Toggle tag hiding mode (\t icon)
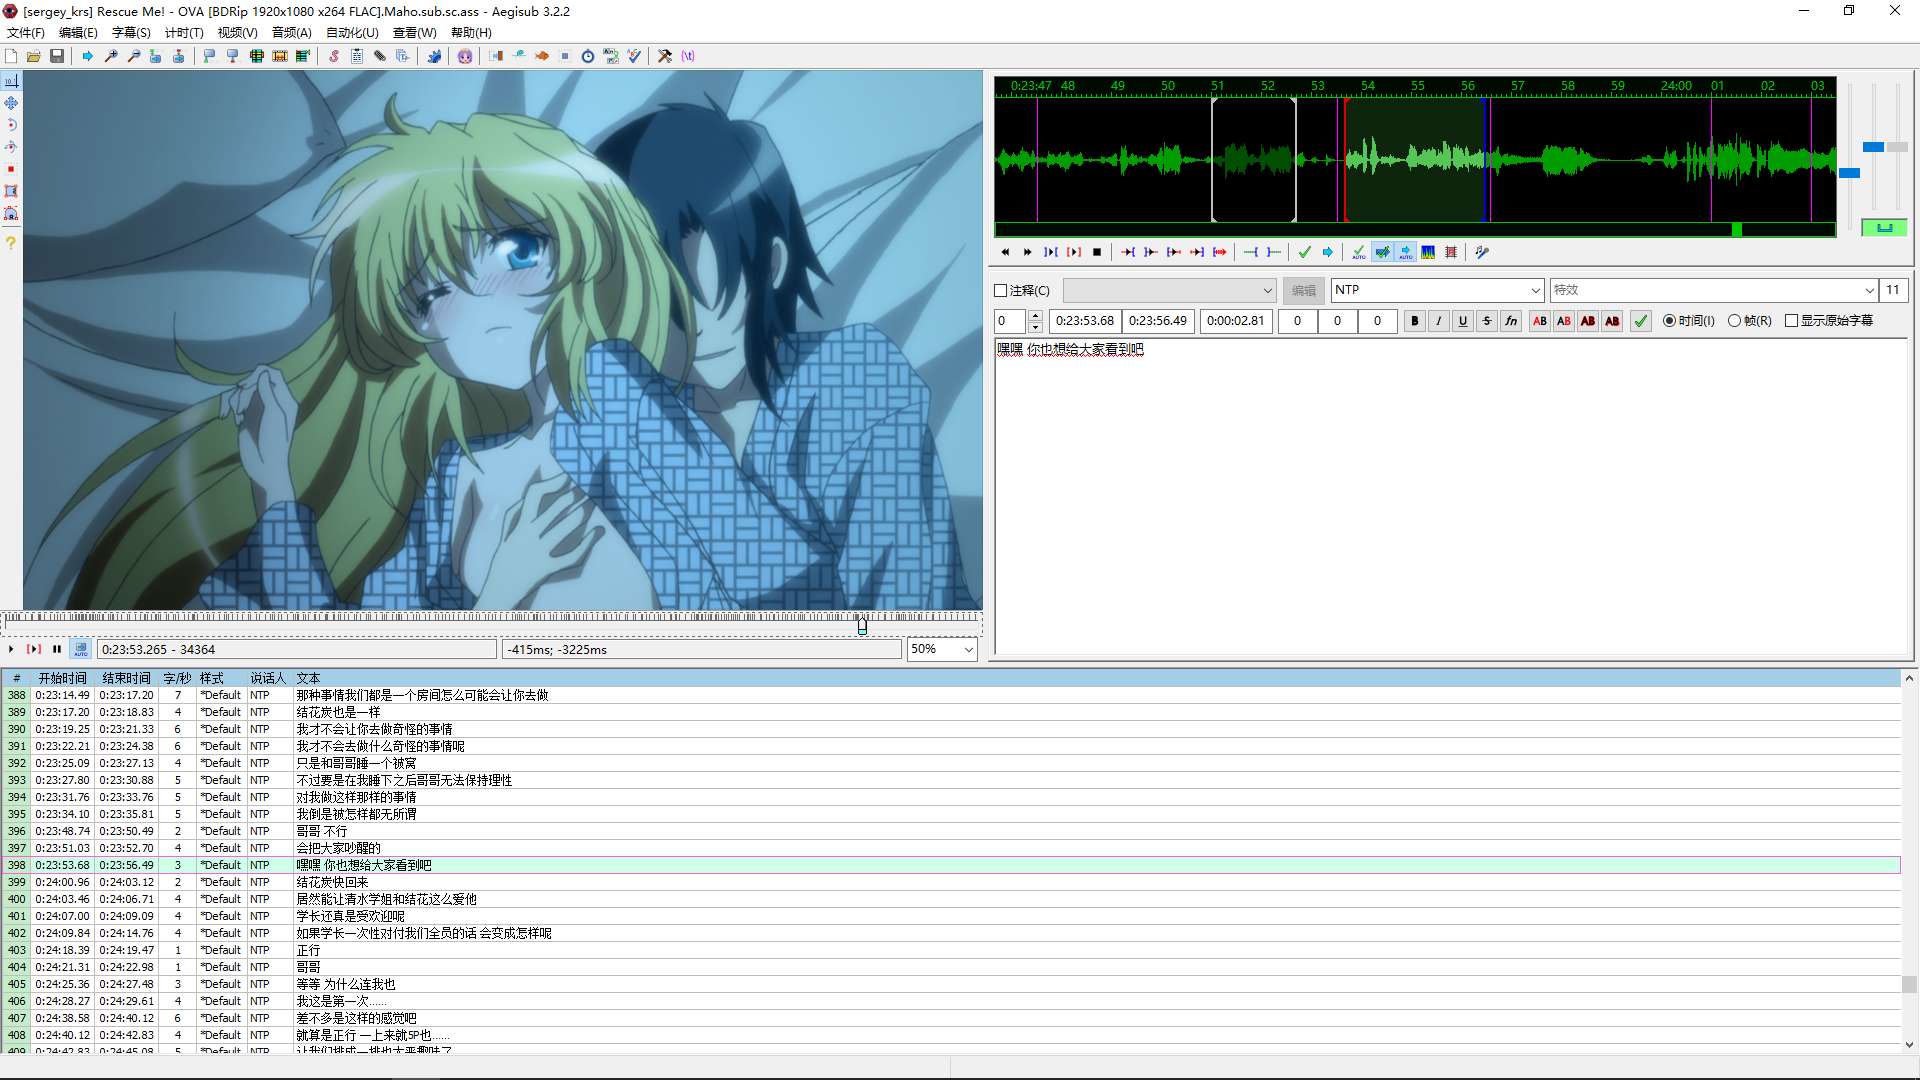Viewport: 1920px width, 1080px height. [x=688, y=56]
